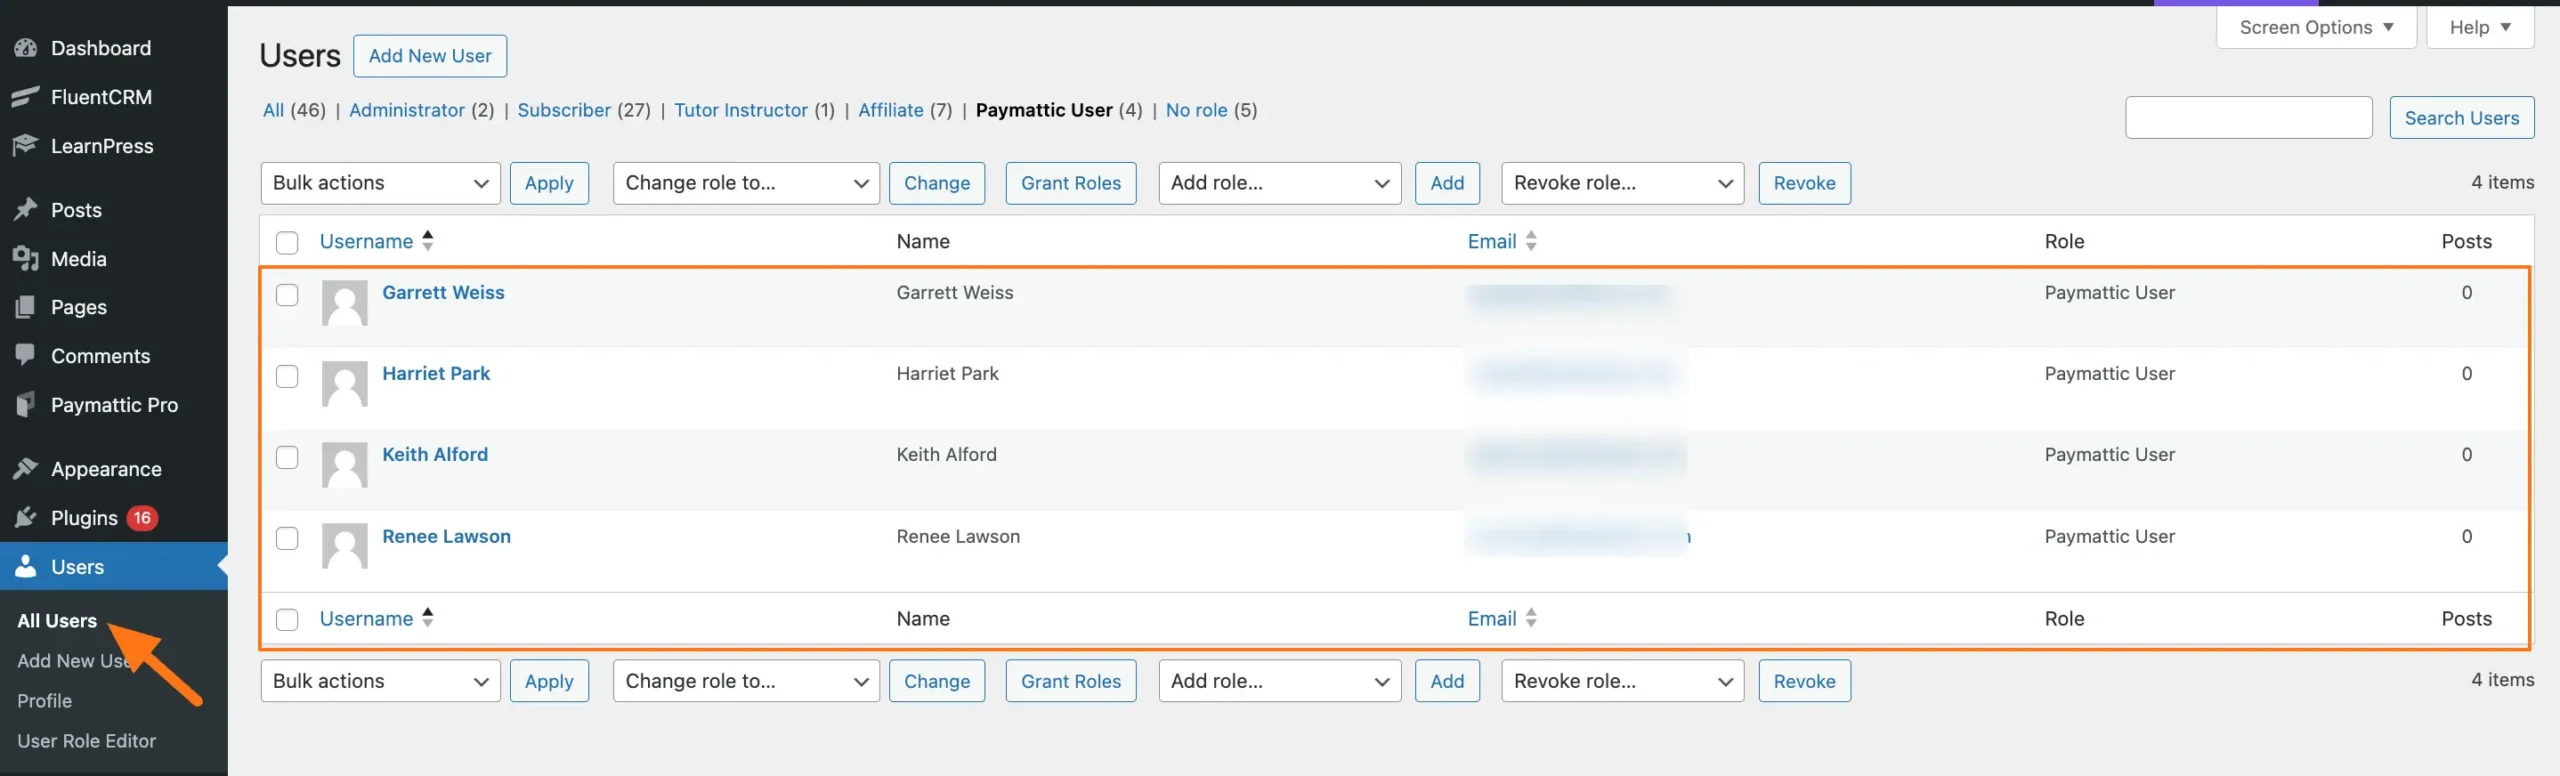
Task: Click the LearnPress graduation cap icon
Action: click(x=26, y=146)
